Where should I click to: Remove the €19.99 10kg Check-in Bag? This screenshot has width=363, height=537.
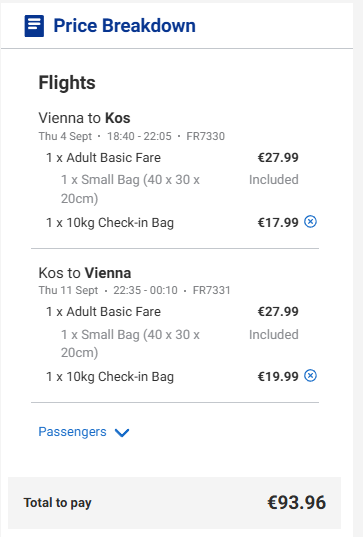(311, 376)
